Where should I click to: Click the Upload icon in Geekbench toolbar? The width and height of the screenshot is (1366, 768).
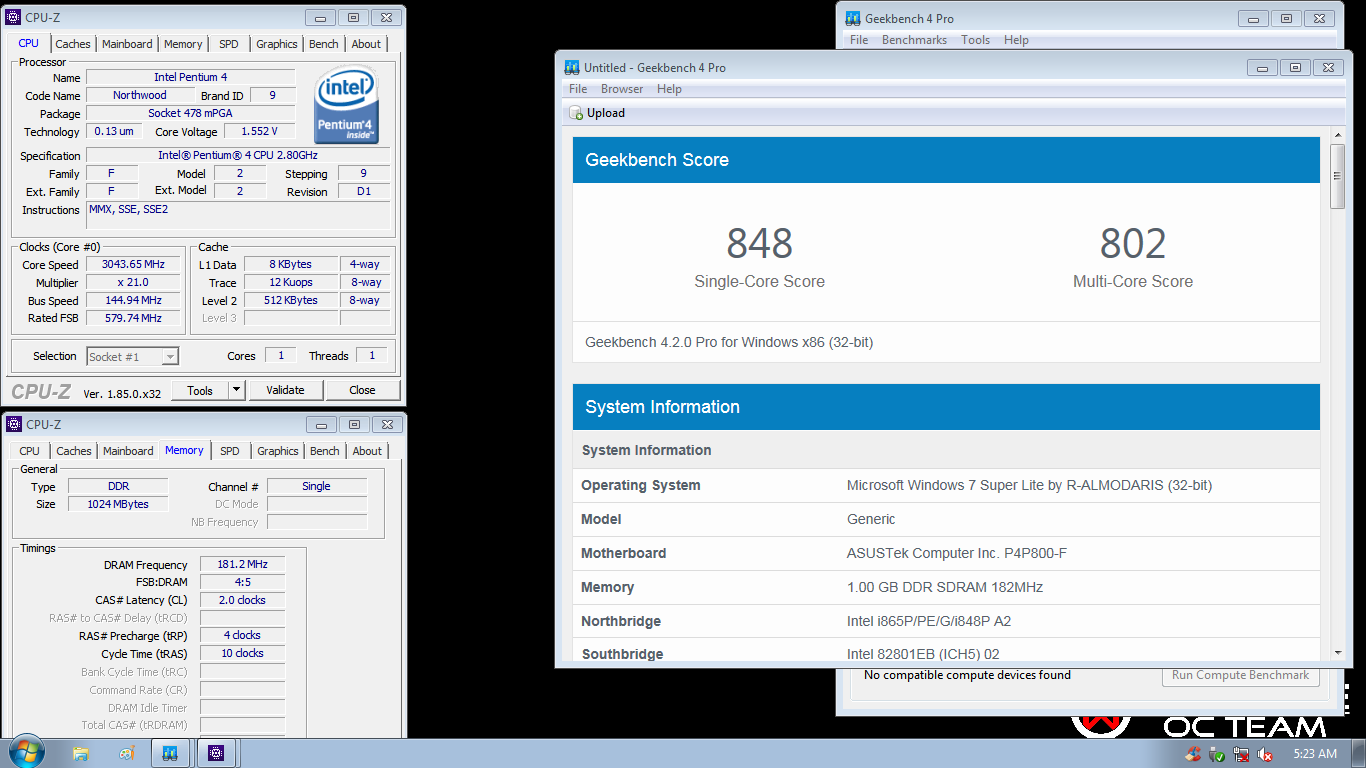576,113
